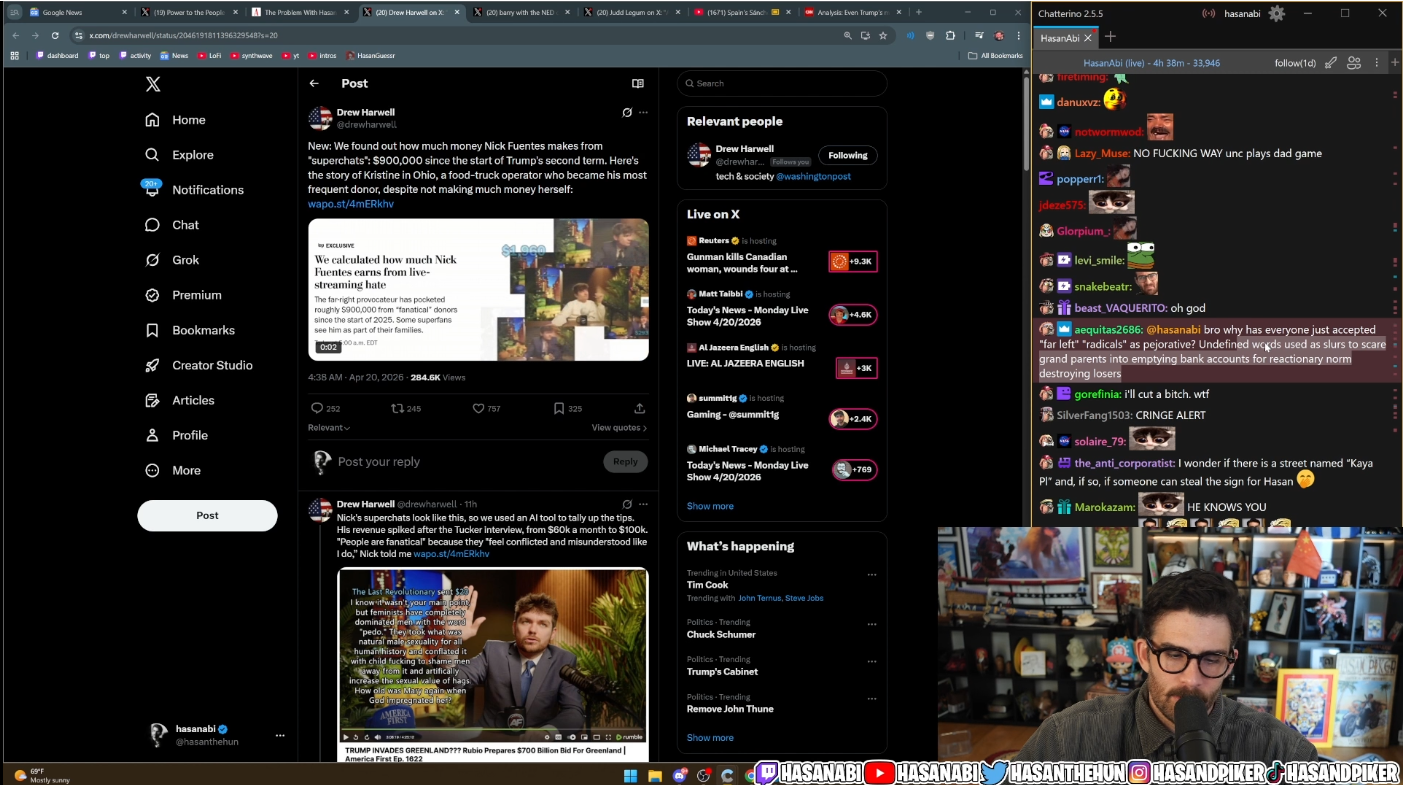Viewport: 1403px width, 785px height.
Task: Switch to Power to the People tab
Action: (x=187, y=12)
